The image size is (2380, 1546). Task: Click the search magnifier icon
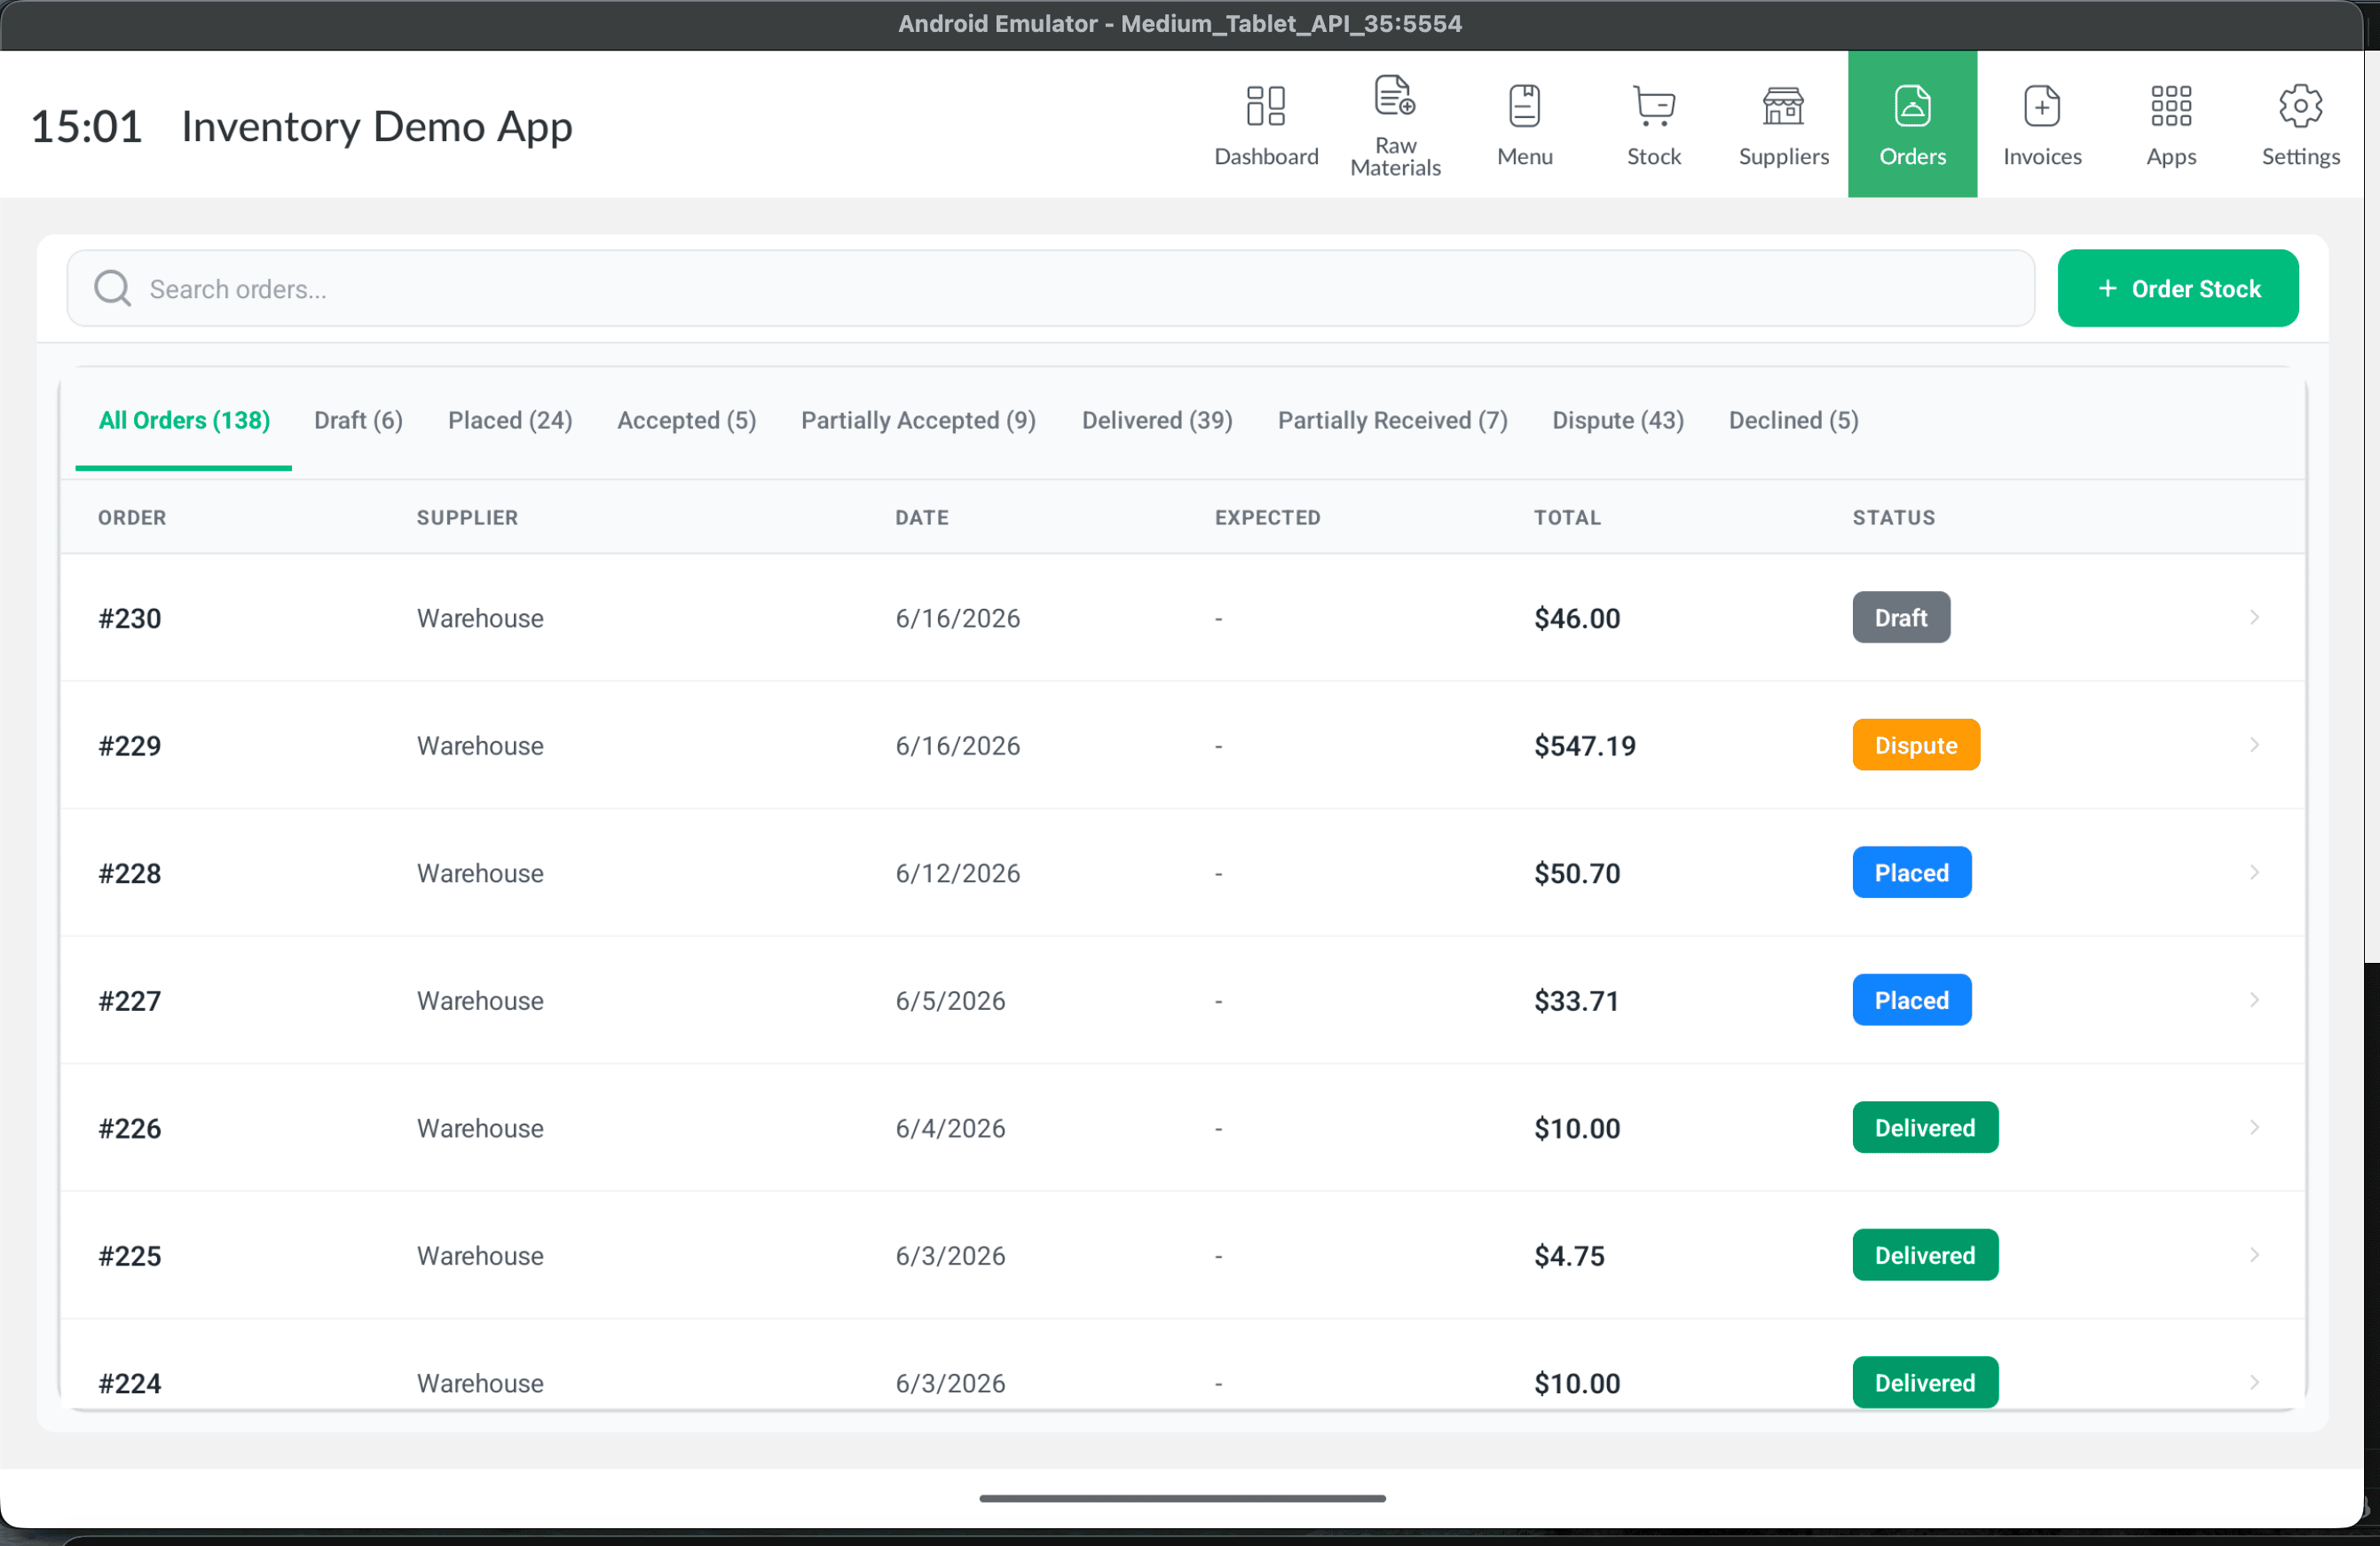pos(112,289)
